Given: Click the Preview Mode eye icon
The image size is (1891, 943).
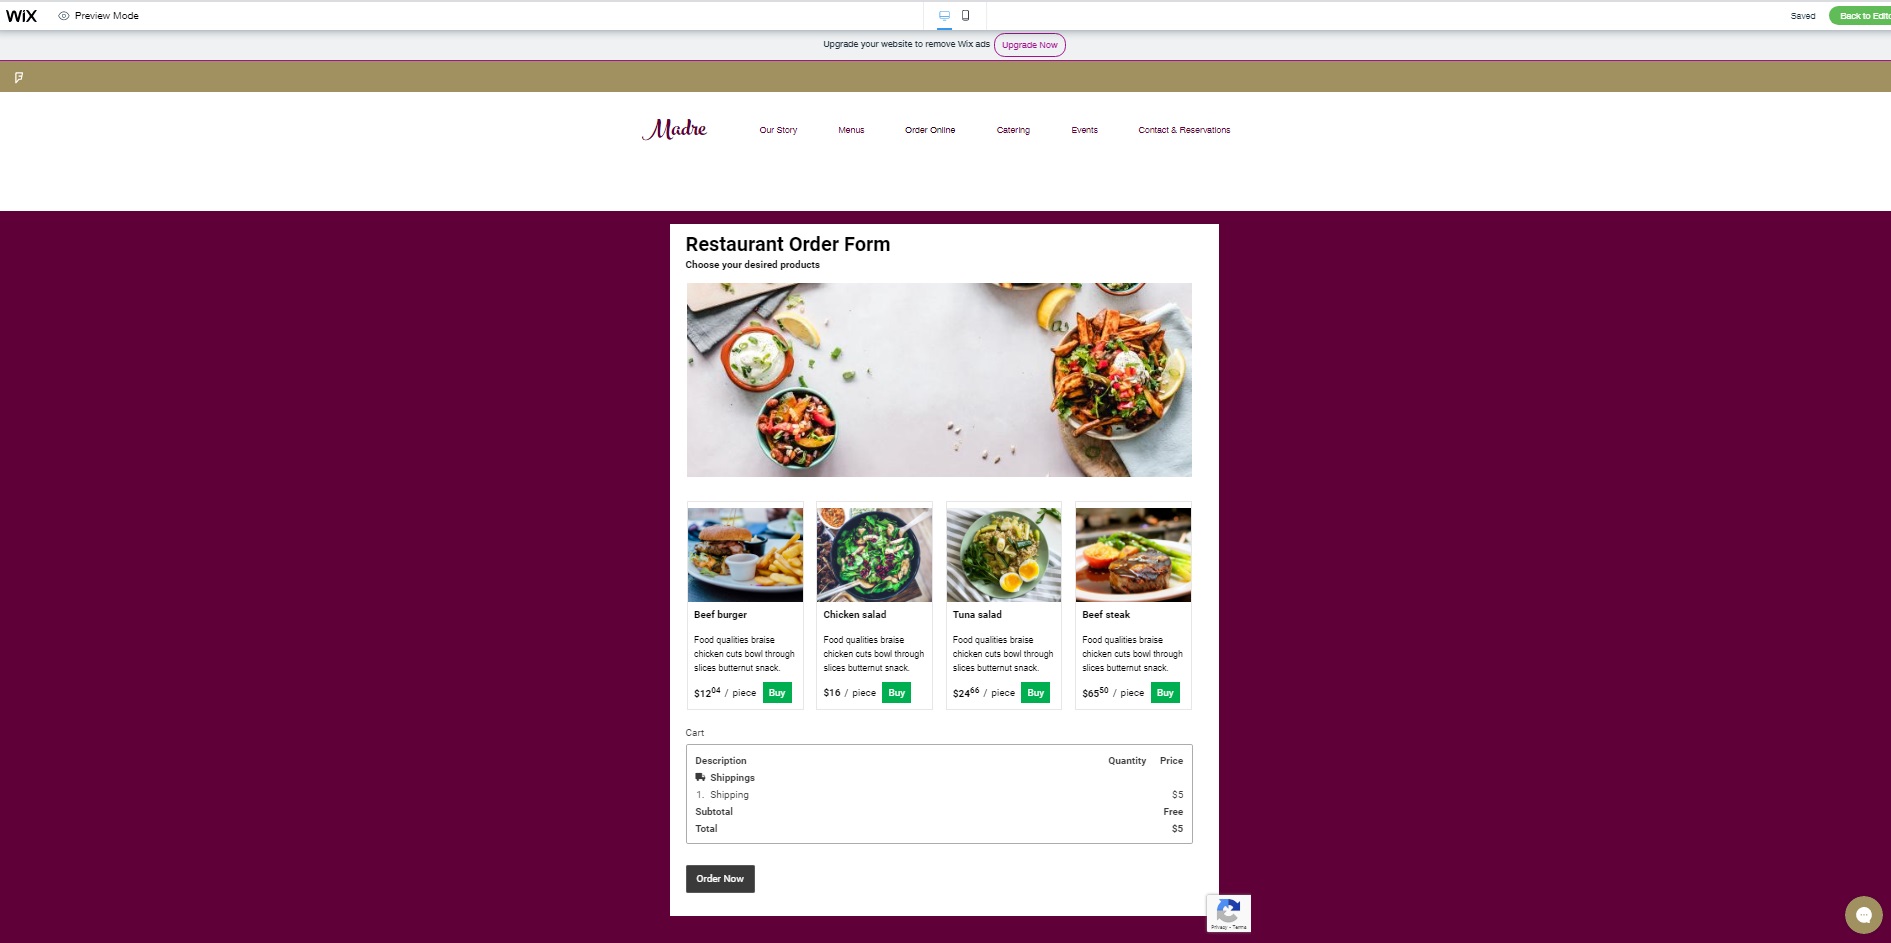Looking at the screenshot, I should pos(64,16).
